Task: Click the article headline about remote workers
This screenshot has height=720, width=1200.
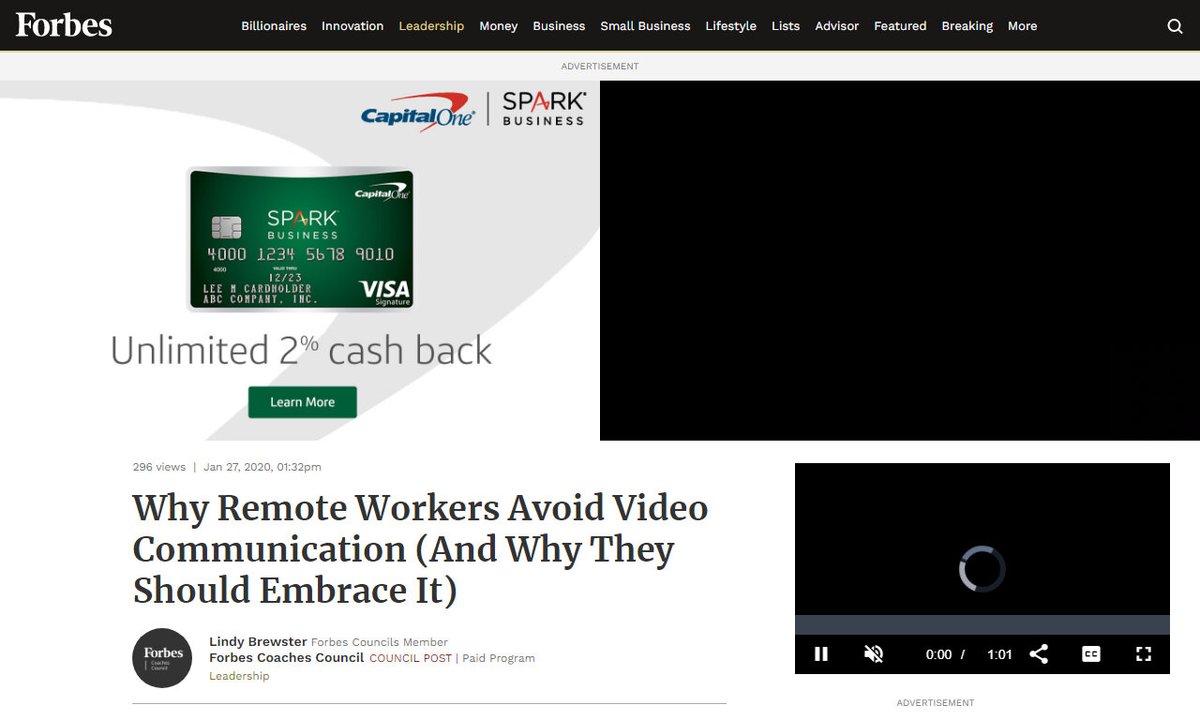Action: tap(420, 549)
